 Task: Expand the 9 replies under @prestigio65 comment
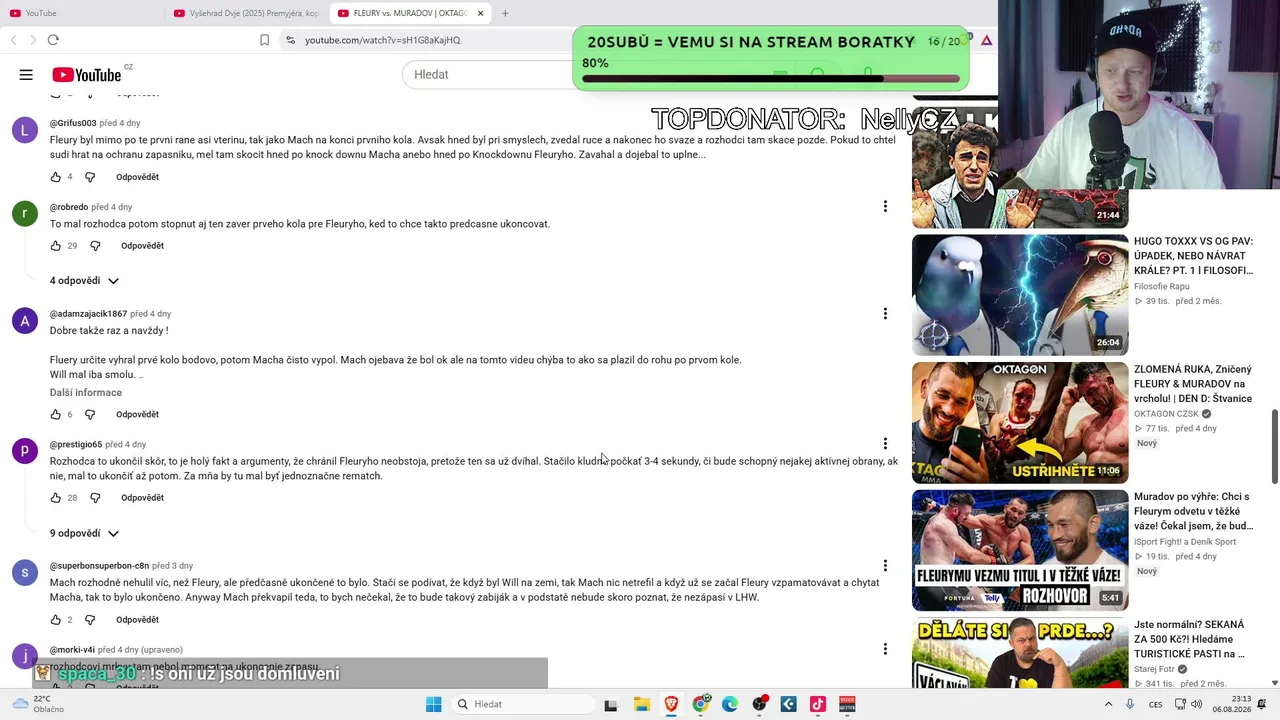coord(84,533)
